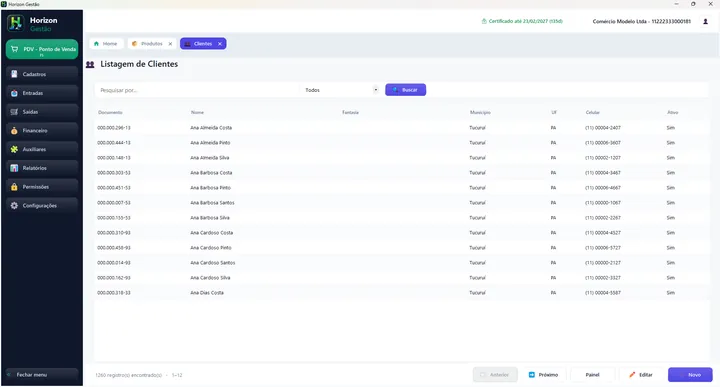Click the Buscar button
720x387 pixels.
(405, 90)
